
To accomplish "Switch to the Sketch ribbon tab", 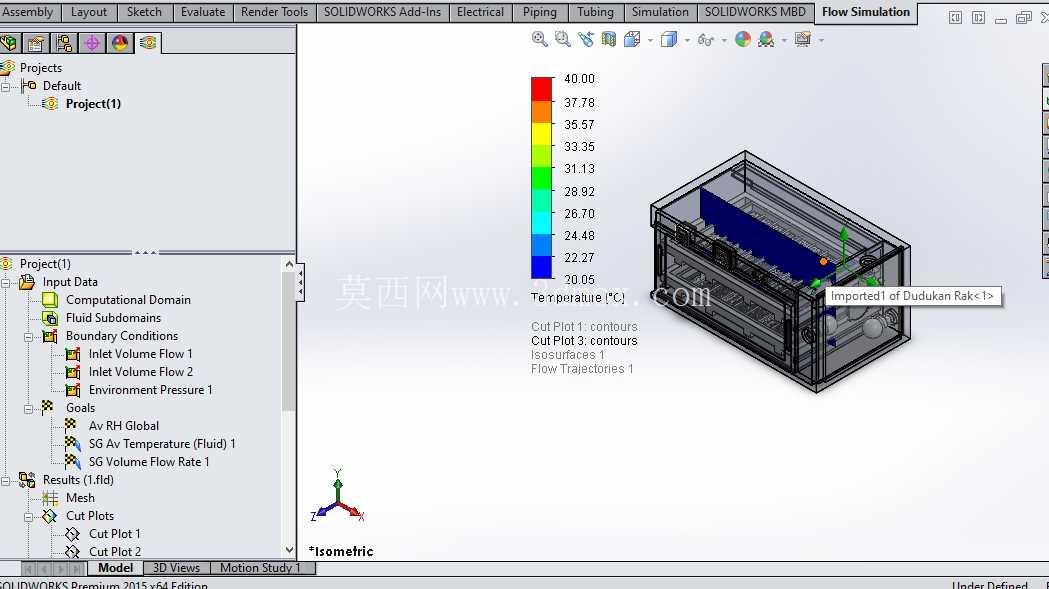I will coord(145,12).
